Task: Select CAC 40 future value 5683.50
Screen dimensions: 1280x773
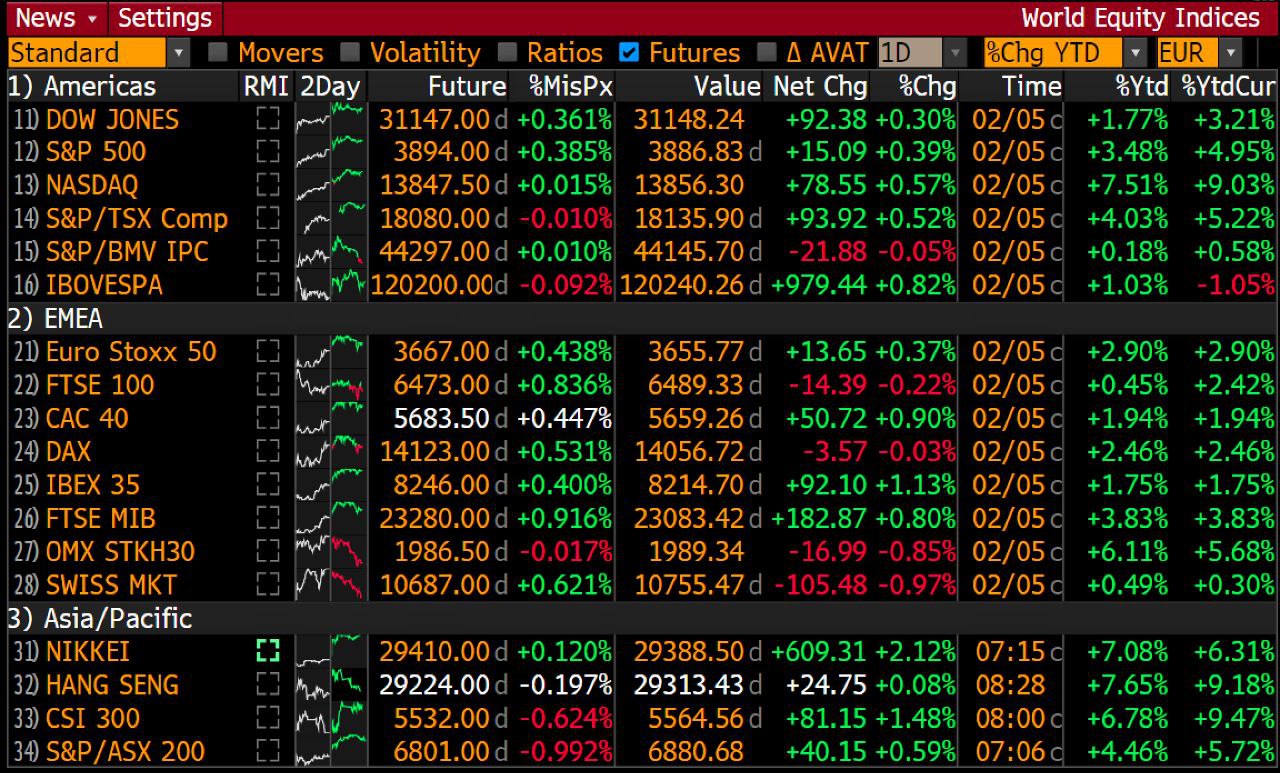Action: [442, 418]
